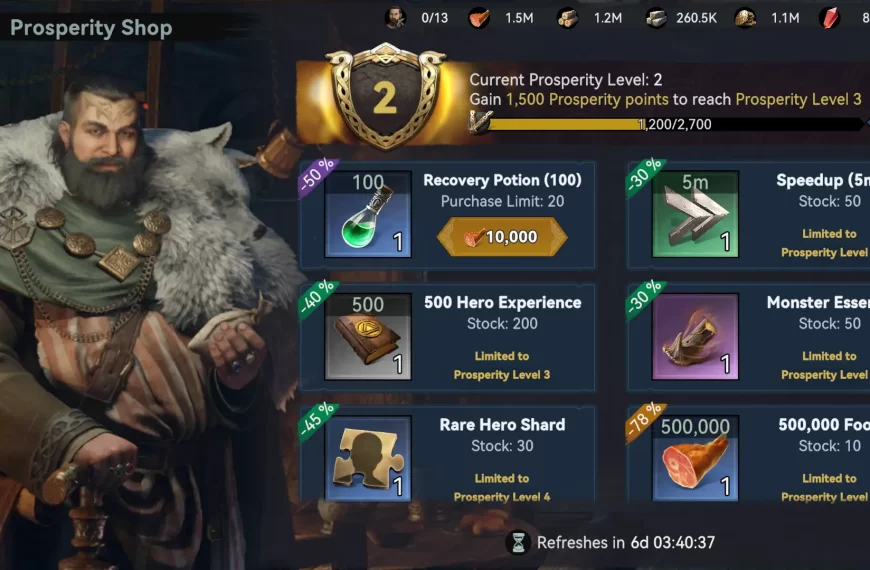Select the iron ingot resource icon

click(x=656, y=18)
